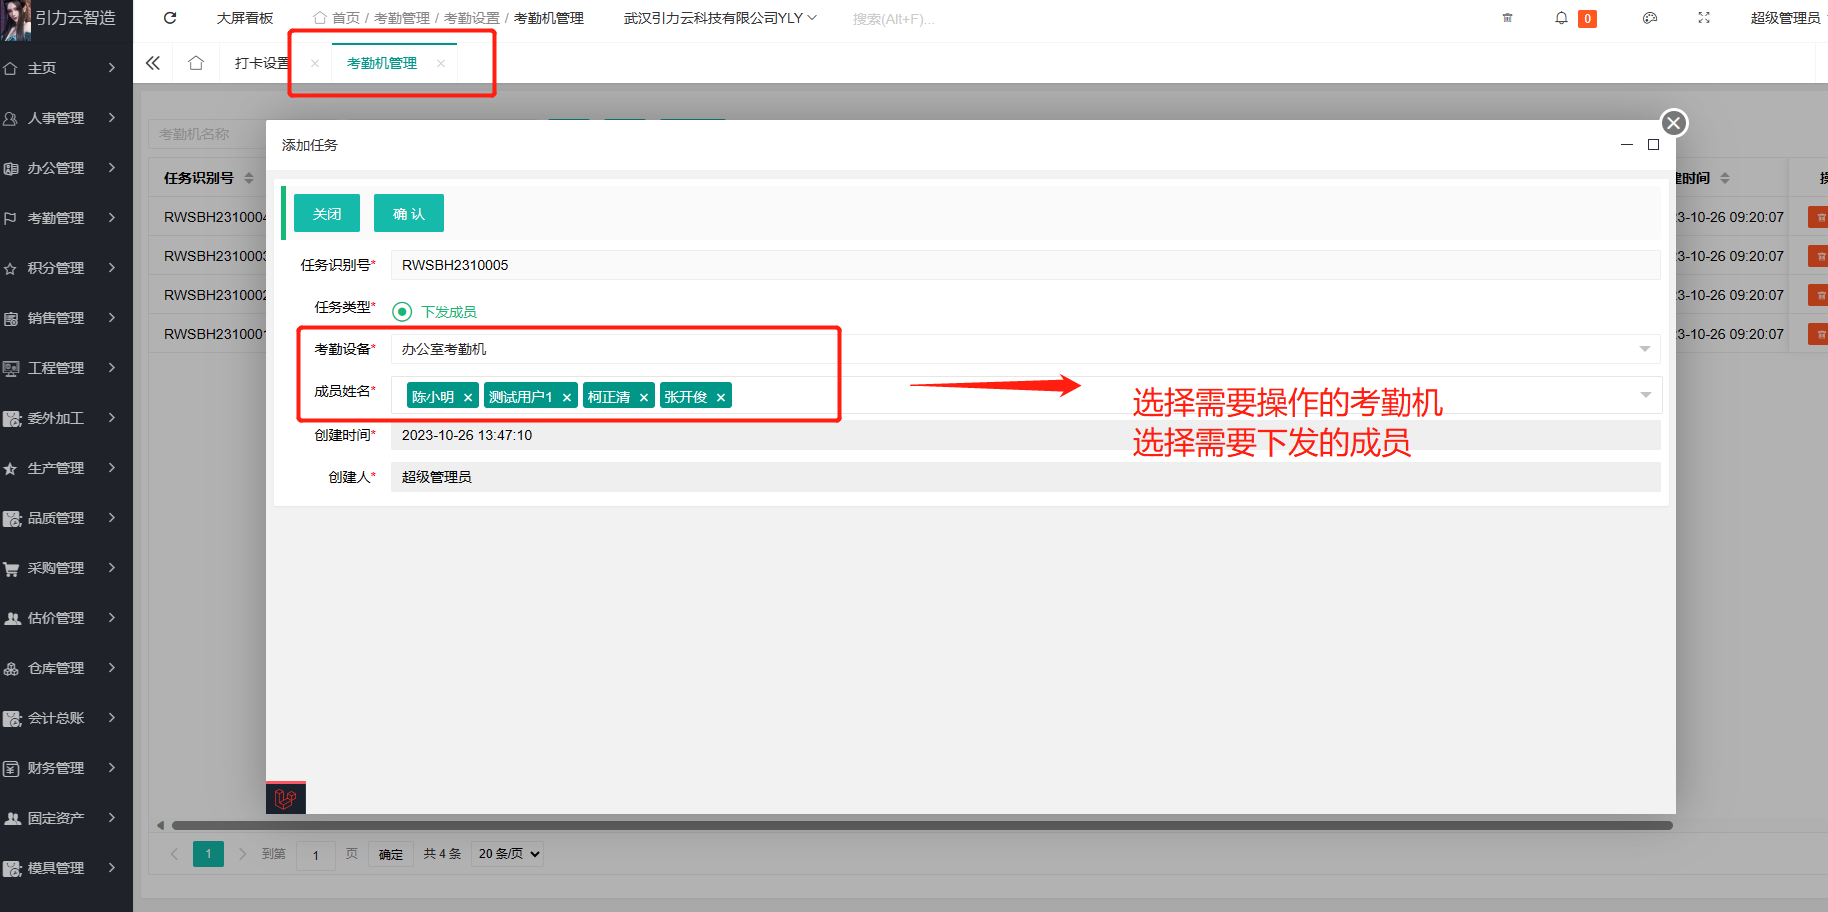Toggle fullscreen mode icon
Image resolution: width=1828 pixels, height=912 pixels.
point(1704,18)
